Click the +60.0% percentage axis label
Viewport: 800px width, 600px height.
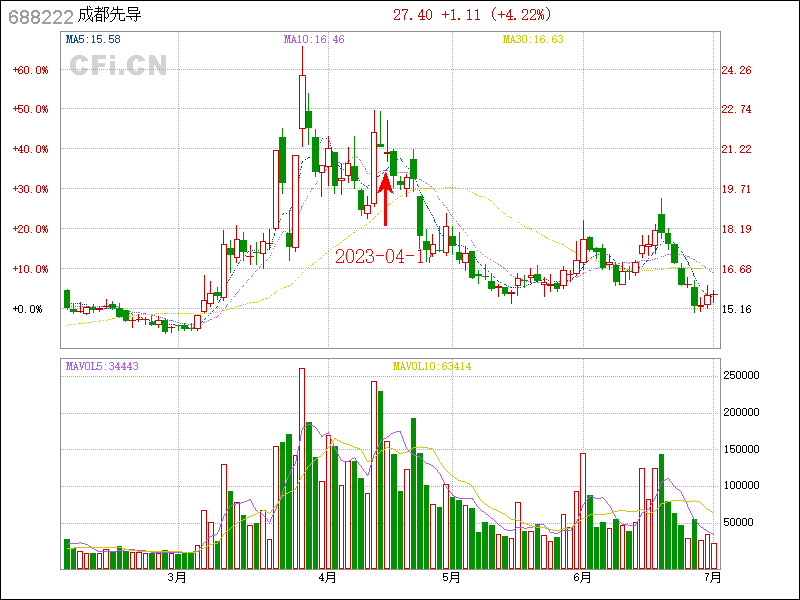click(30, 70)
